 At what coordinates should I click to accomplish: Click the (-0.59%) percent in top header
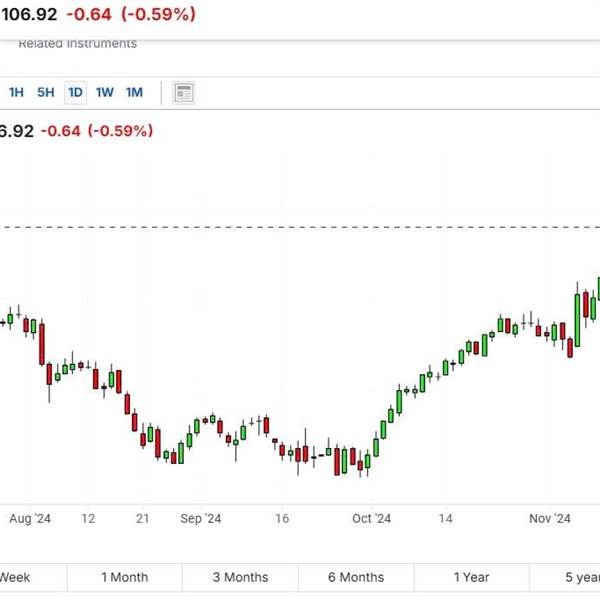pyautogui.click(x=158, y=15)
